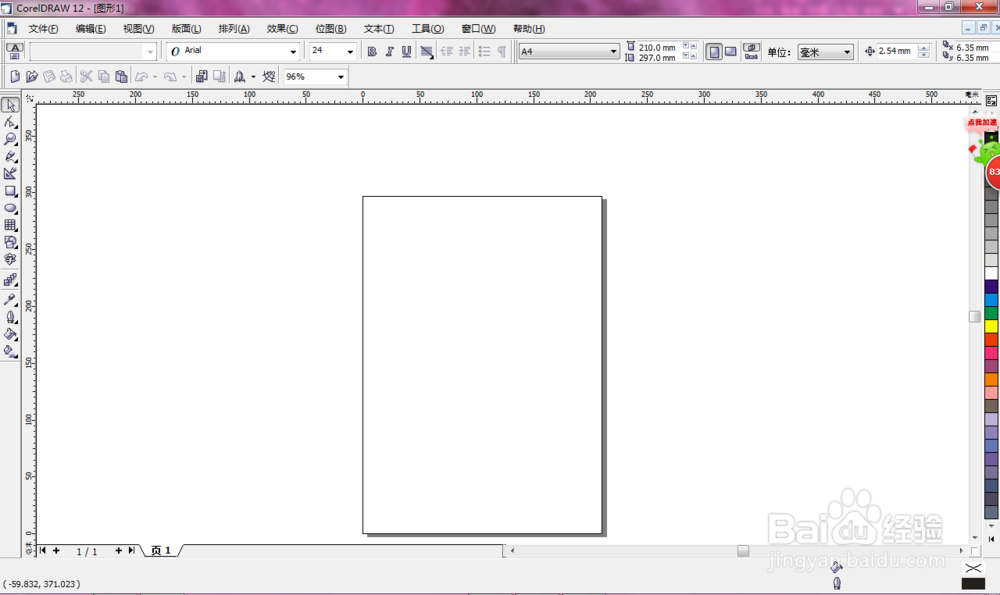The image size is (1000, 595).
Task: Click the Open file icon
Action: click(x=32, y=77)
